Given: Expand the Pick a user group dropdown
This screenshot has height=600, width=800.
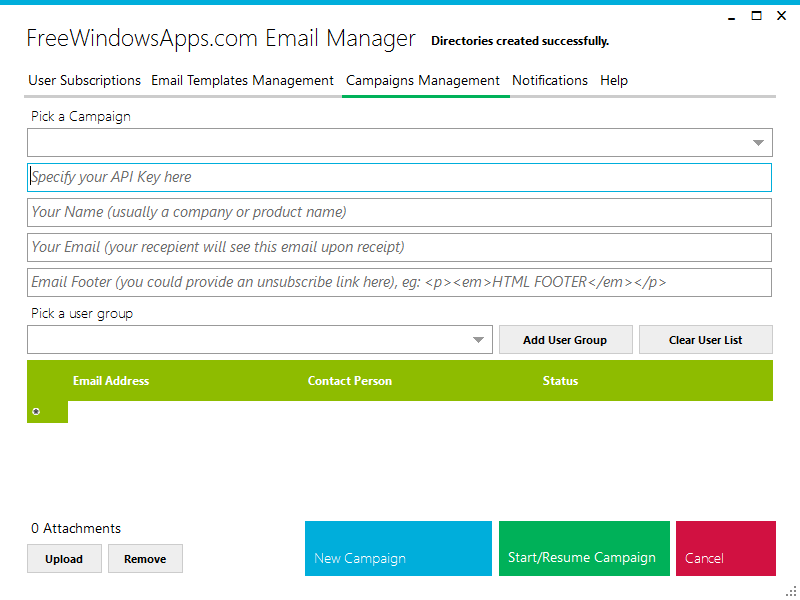Looking at the screenshot, I should click(x=260, y=340).
